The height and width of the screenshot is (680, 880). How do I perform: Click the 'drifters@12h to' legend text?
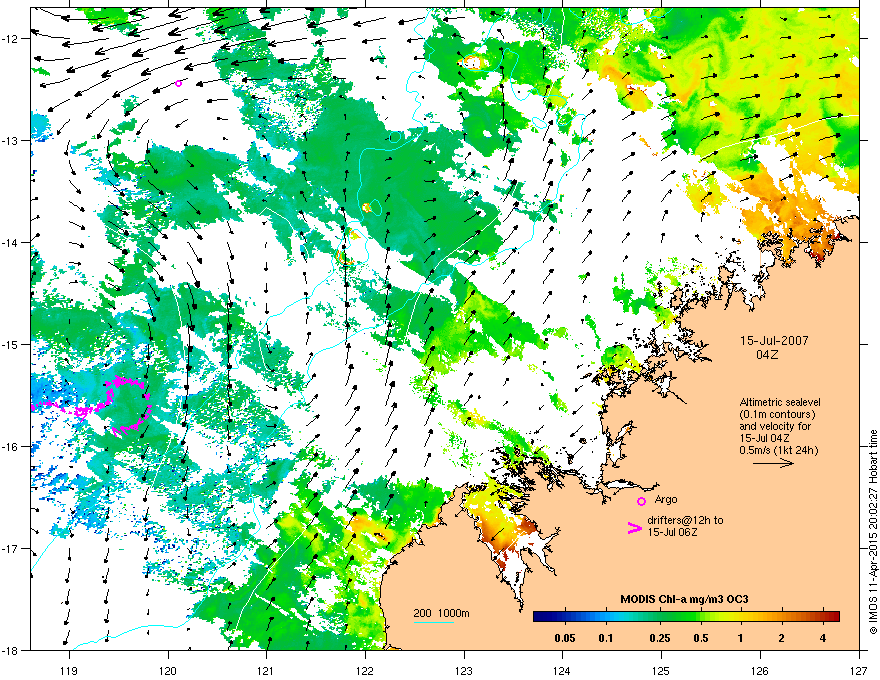coord(685,520)
